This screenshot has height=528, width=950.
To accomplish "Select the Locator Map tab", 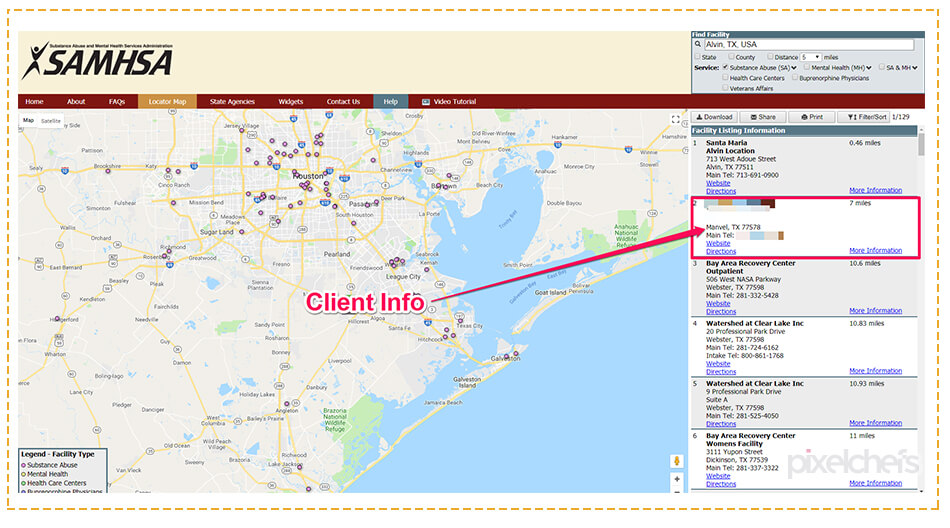I will pos(167,102).
